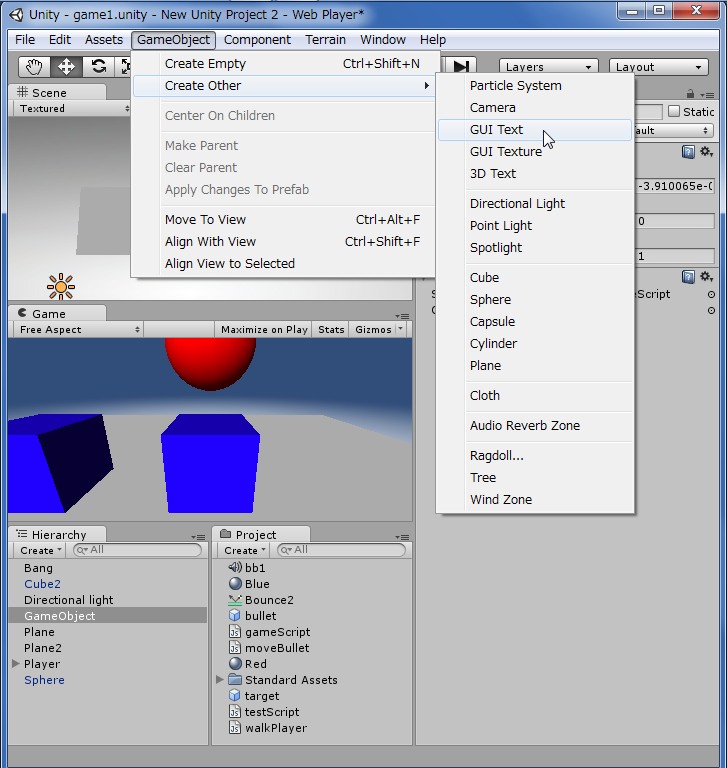
Task: Open the Free Aspect dropdown
Action: [x=79, y=329]
